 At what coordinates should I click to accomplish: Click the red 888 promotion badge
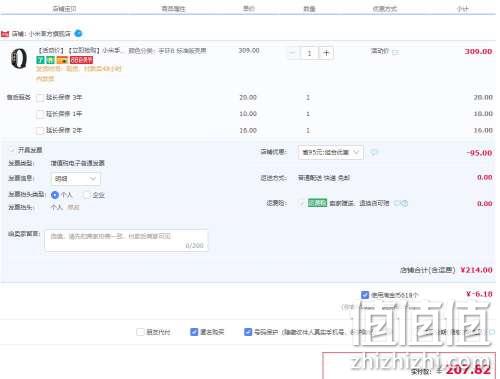(x=81, y=60)
